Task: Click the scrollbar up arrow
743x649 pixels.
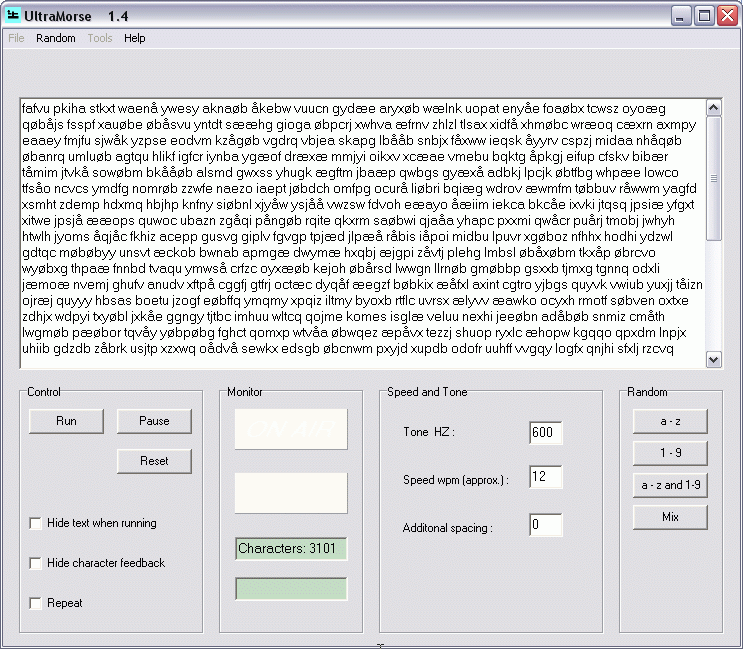Action: (714, 108)
